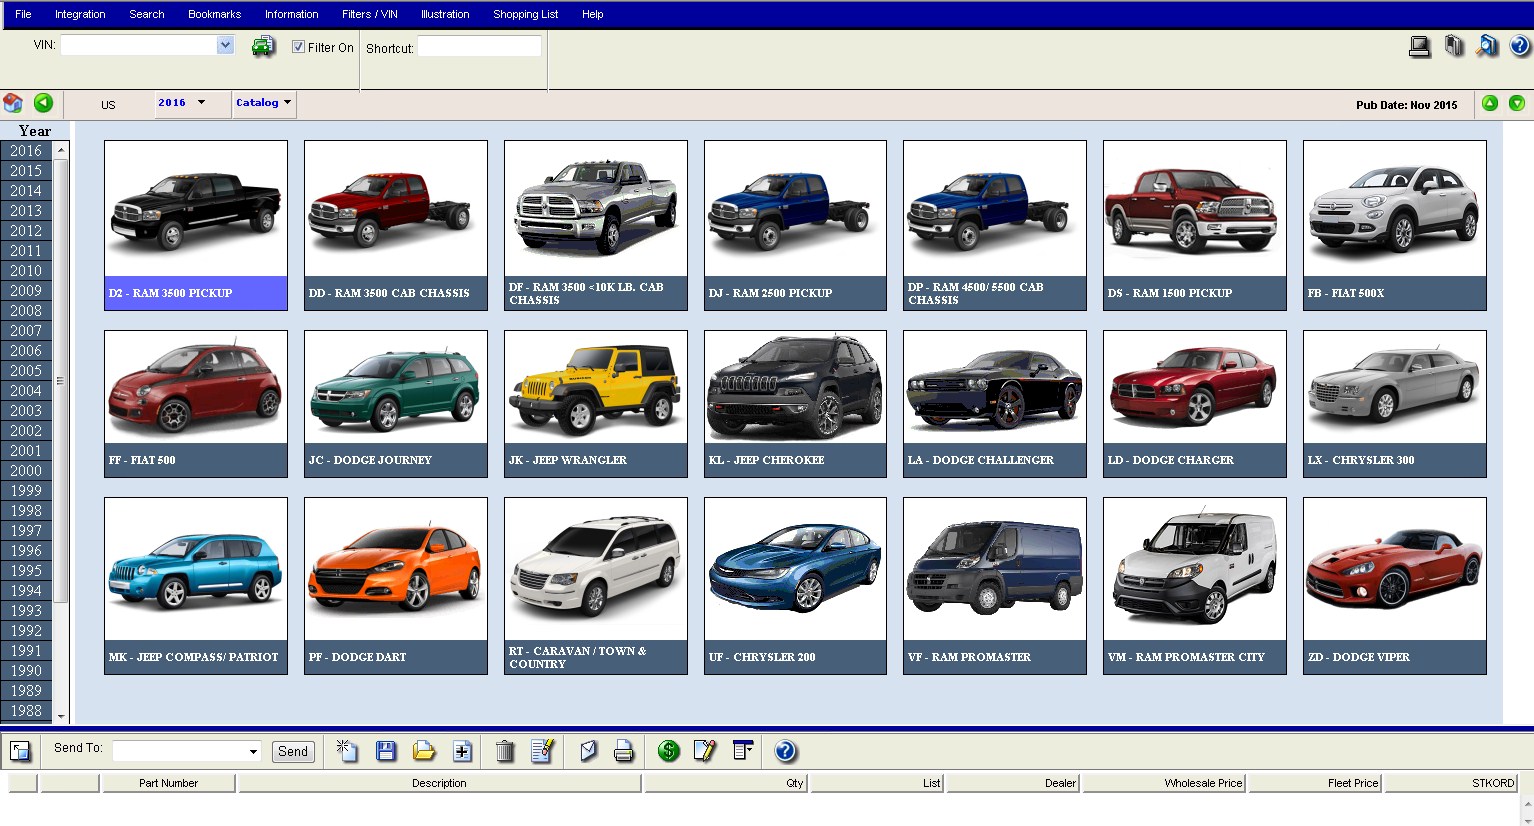Save the shopping list with floppy disk icon
This screenshot has width=1534, height=826.
click(x=386, y=751)
